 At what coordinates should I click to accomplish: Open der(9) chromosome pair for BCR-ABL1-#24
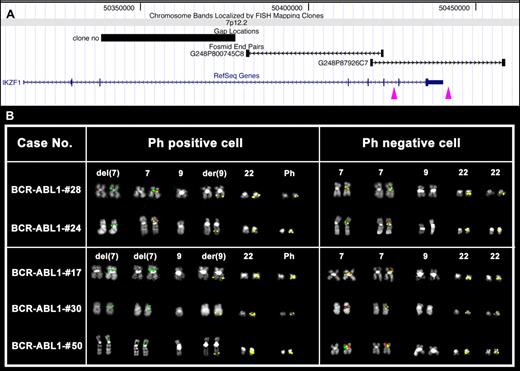(x=212, y=227)
